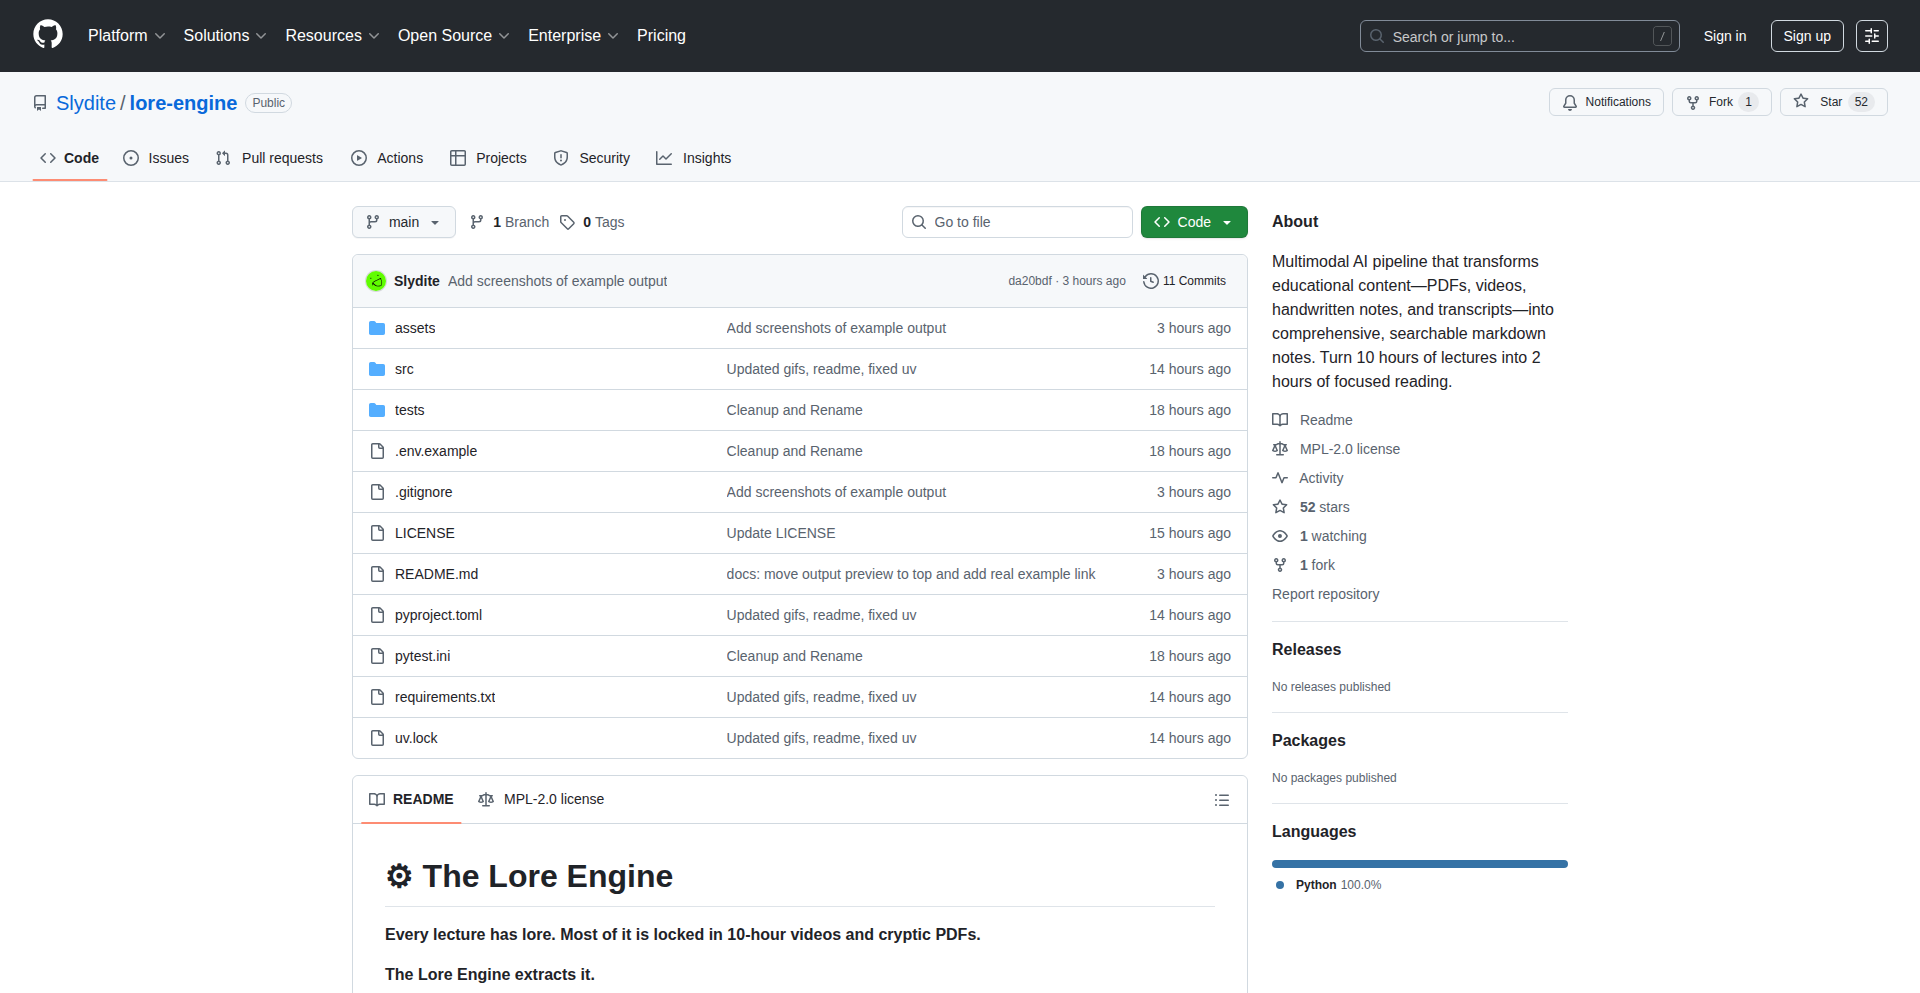This screenshot has height=993, width=1920.
Task: Toggle Notifications for this repository
Action: [1606, 102]
